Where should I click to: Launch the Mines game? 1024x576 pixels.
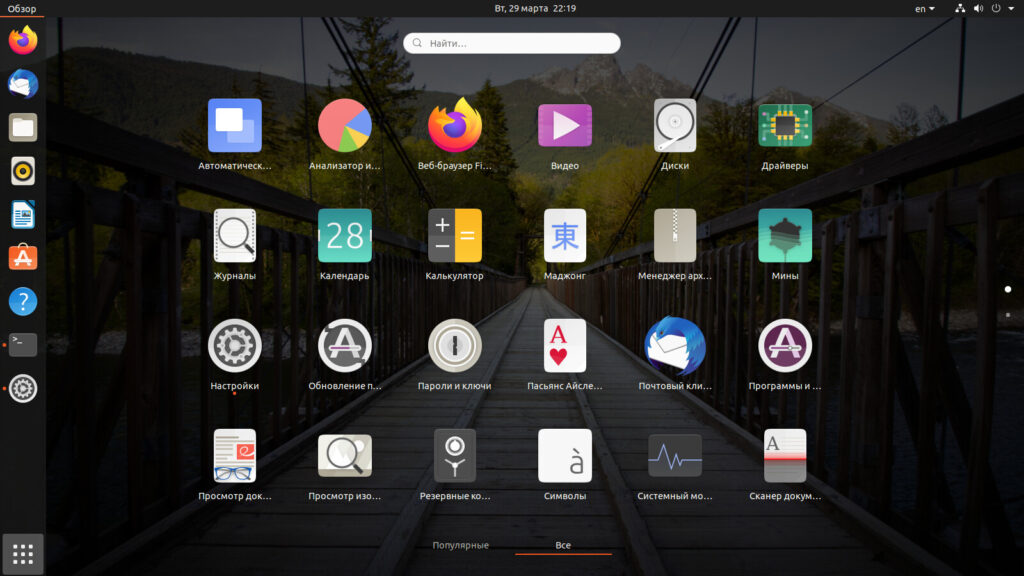coord(784,236)
